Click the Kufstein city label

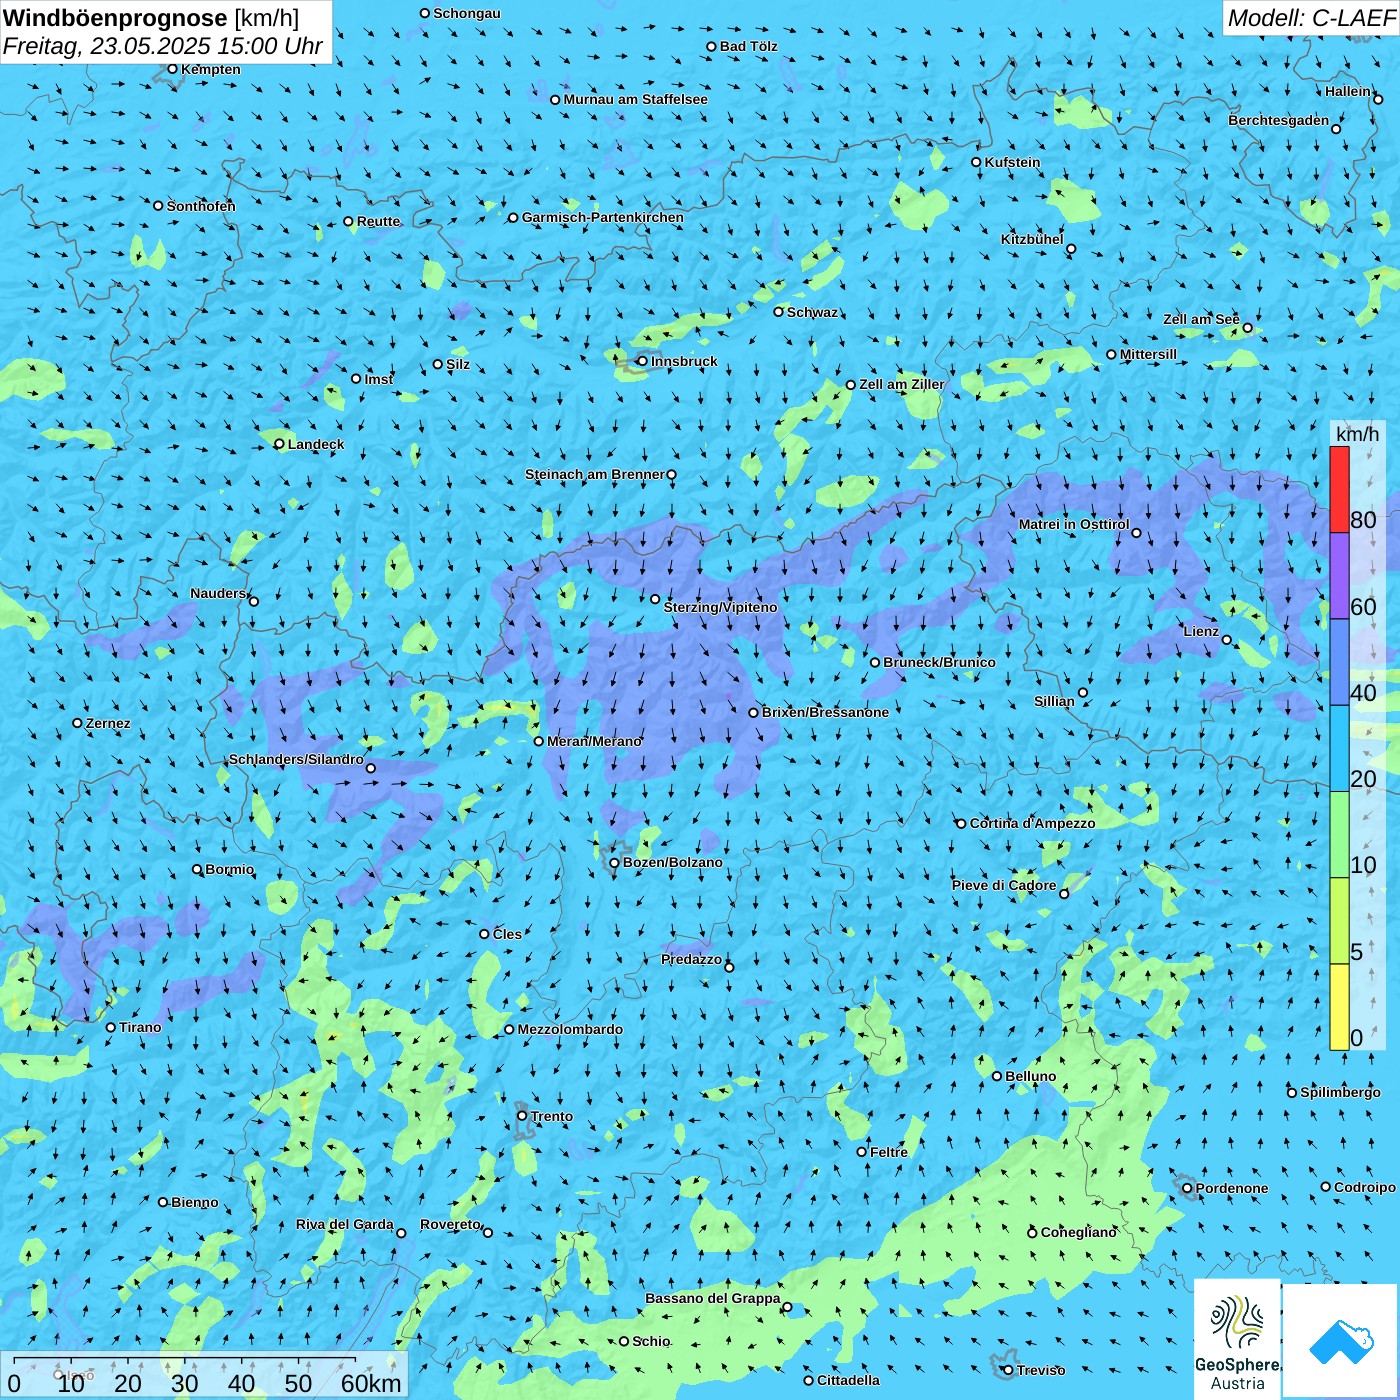click(1012, 162)
